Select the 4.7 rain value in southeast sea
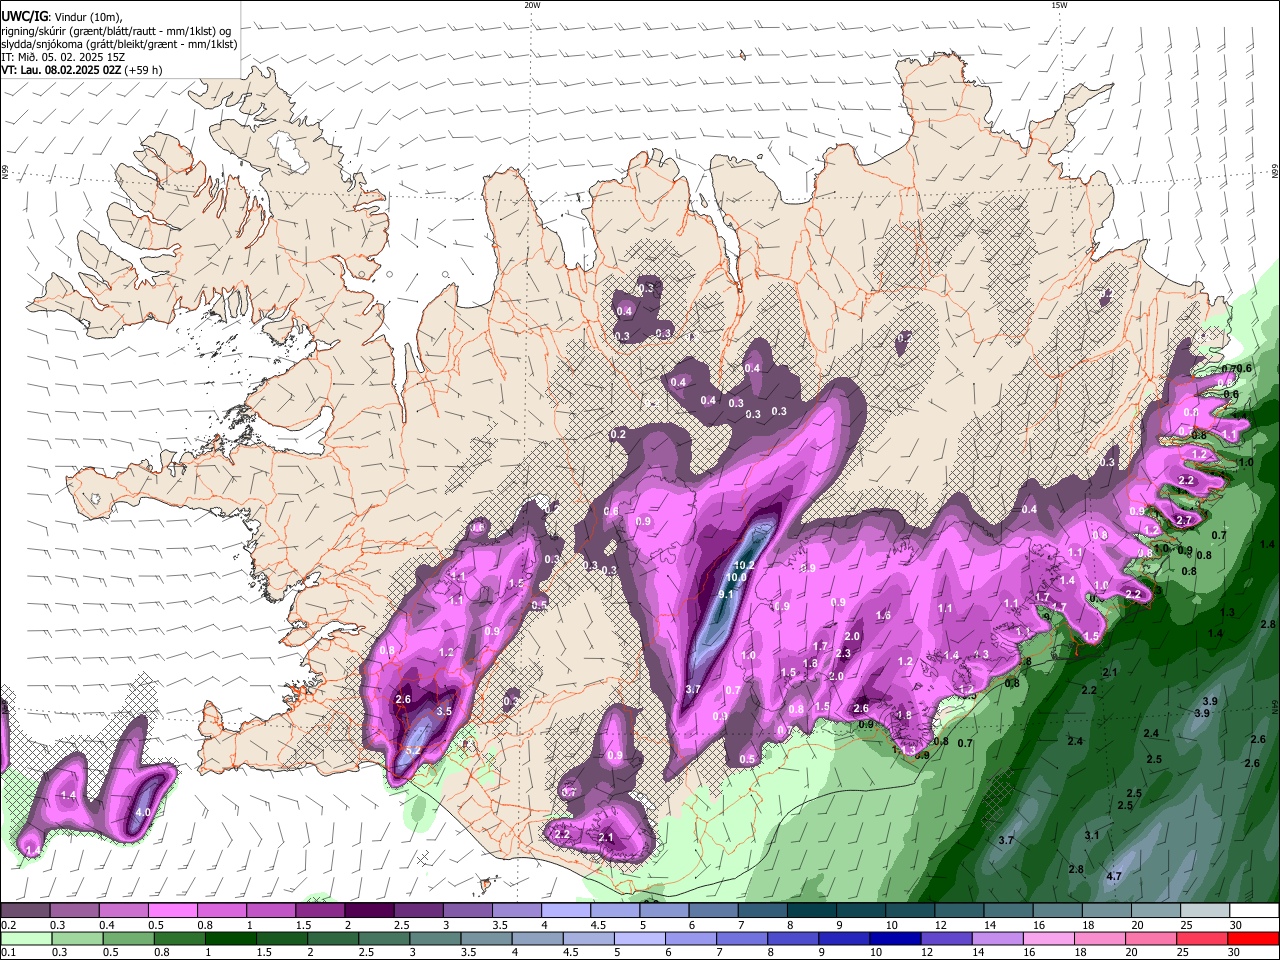1280x960 pixels. pyautogui.click(x=1114, y=876)
